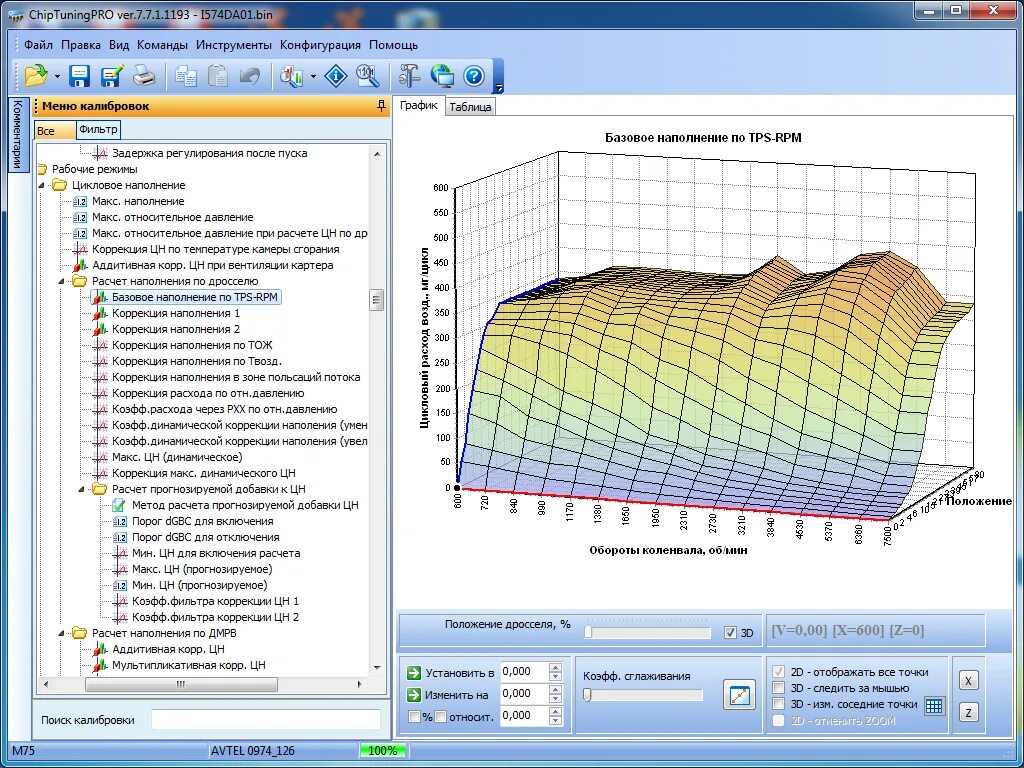Select the Фильтр tab
The width and height of the screenshot is (1024, 768).
tap(99, 129)
